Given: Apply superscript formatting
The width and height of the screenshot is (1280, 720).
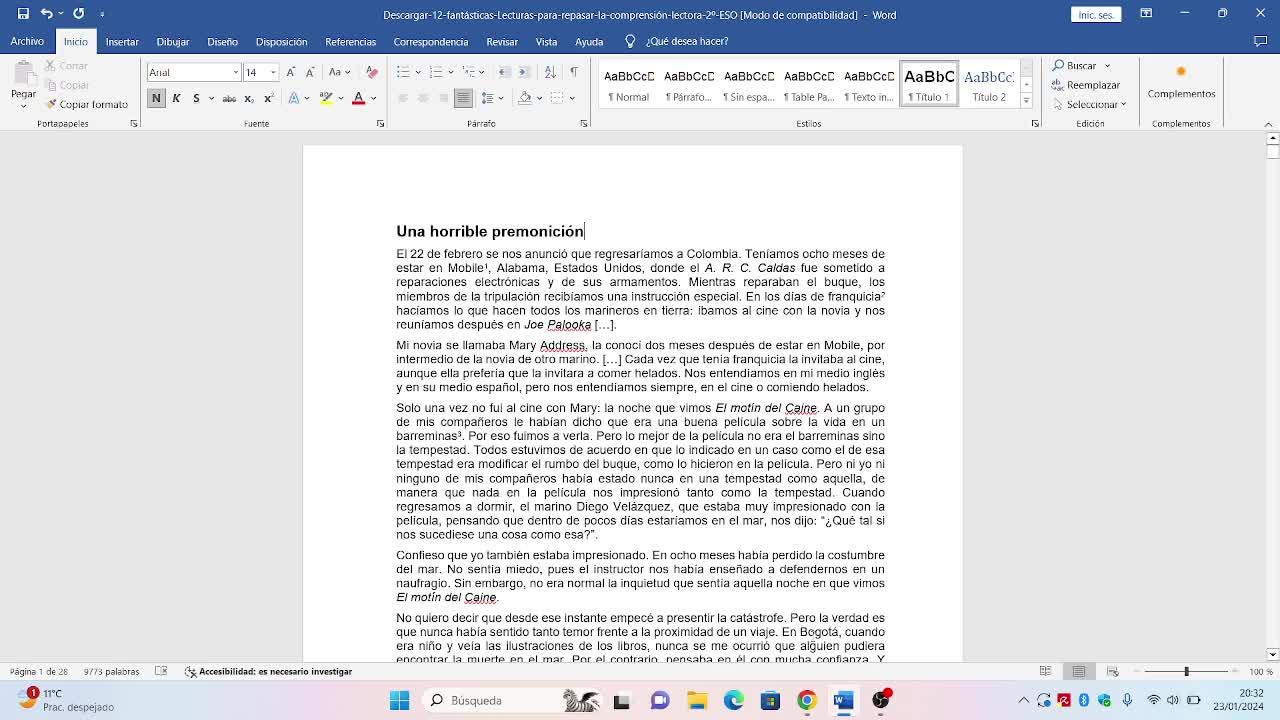Looking at the screenshot, I should pyautogui.click(x=268, y=98).
